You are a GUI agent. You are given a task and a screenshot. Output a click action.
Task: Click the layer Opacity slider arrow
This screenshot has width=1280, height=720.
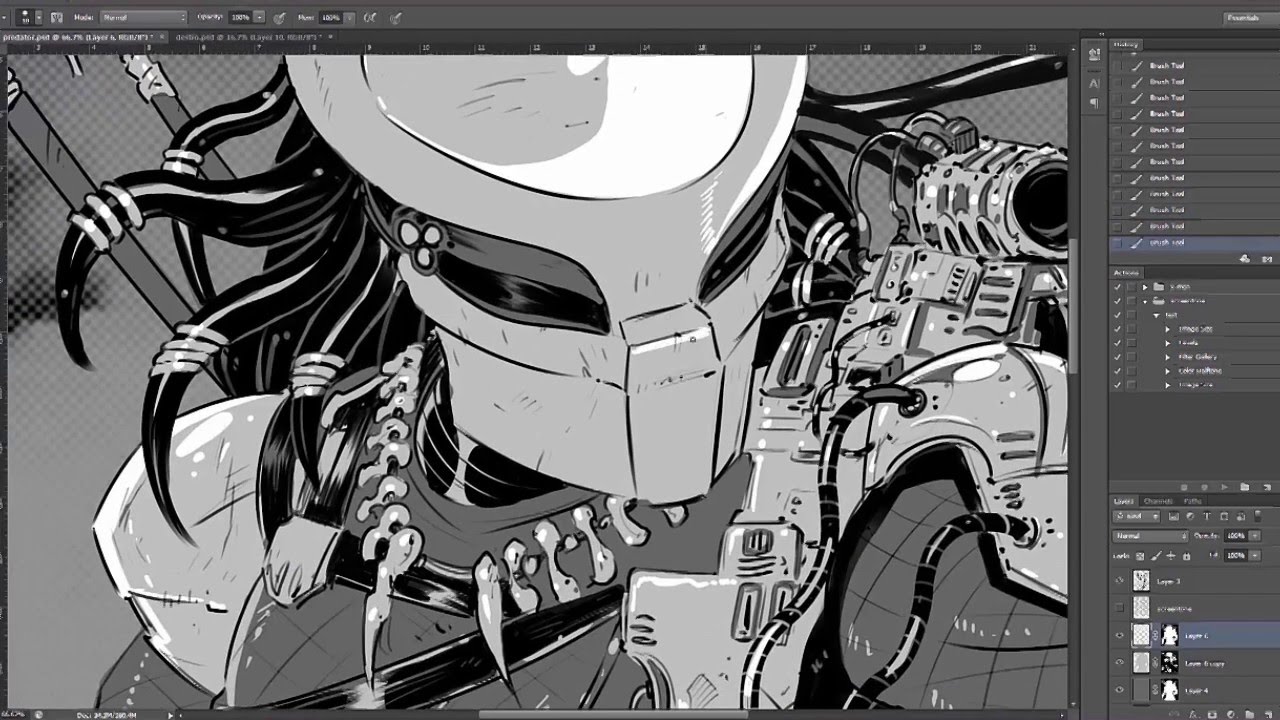pos(1254,536)
